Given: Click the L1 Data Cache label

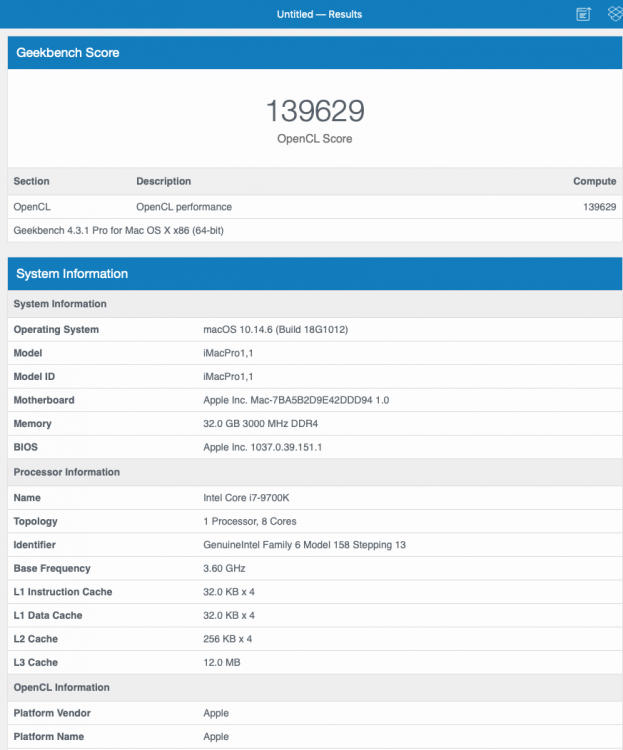Looking at the screenshot, I should [48, 615].
